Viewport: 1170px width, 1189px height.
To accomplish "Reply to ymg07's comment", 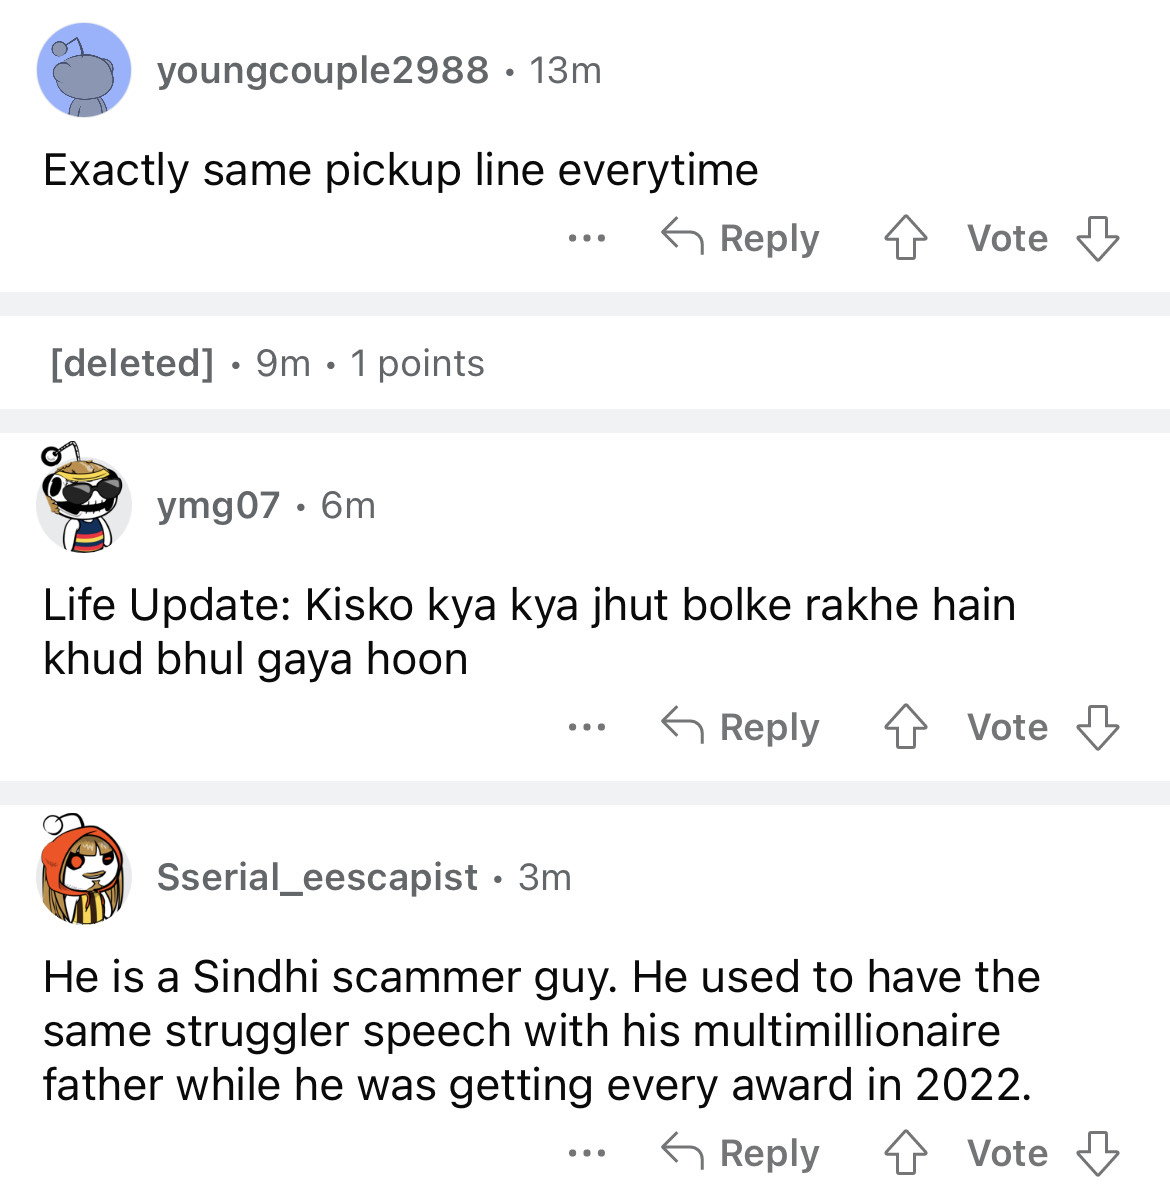I will coord(741,727).
